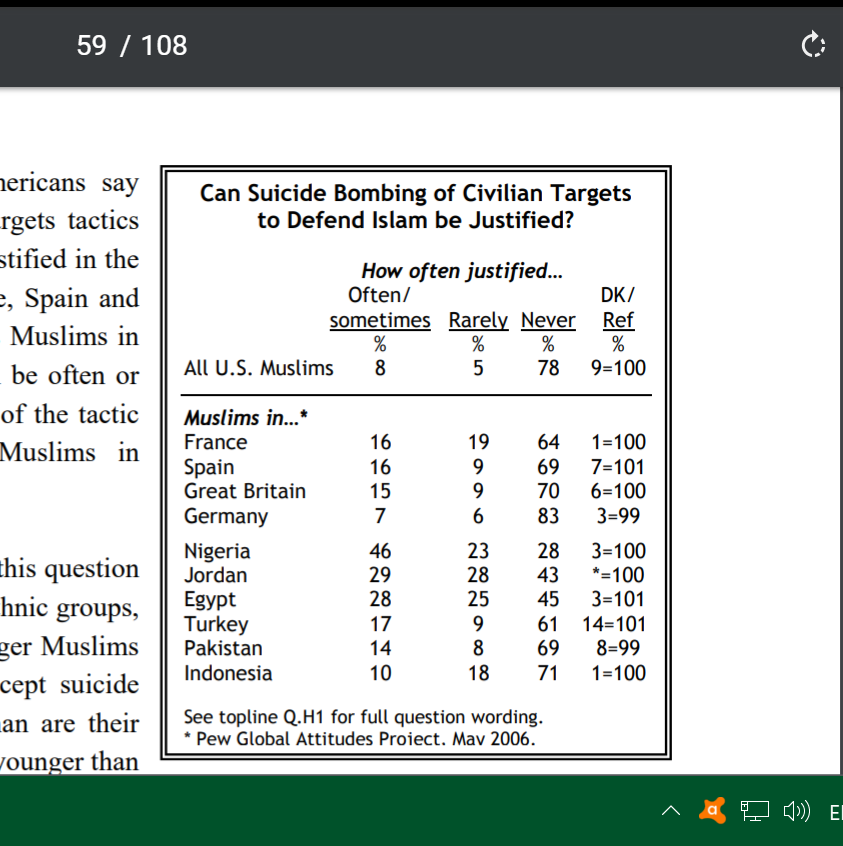Click the 'DK/Ref' column header
843x846 pixels.
point(618,308)
